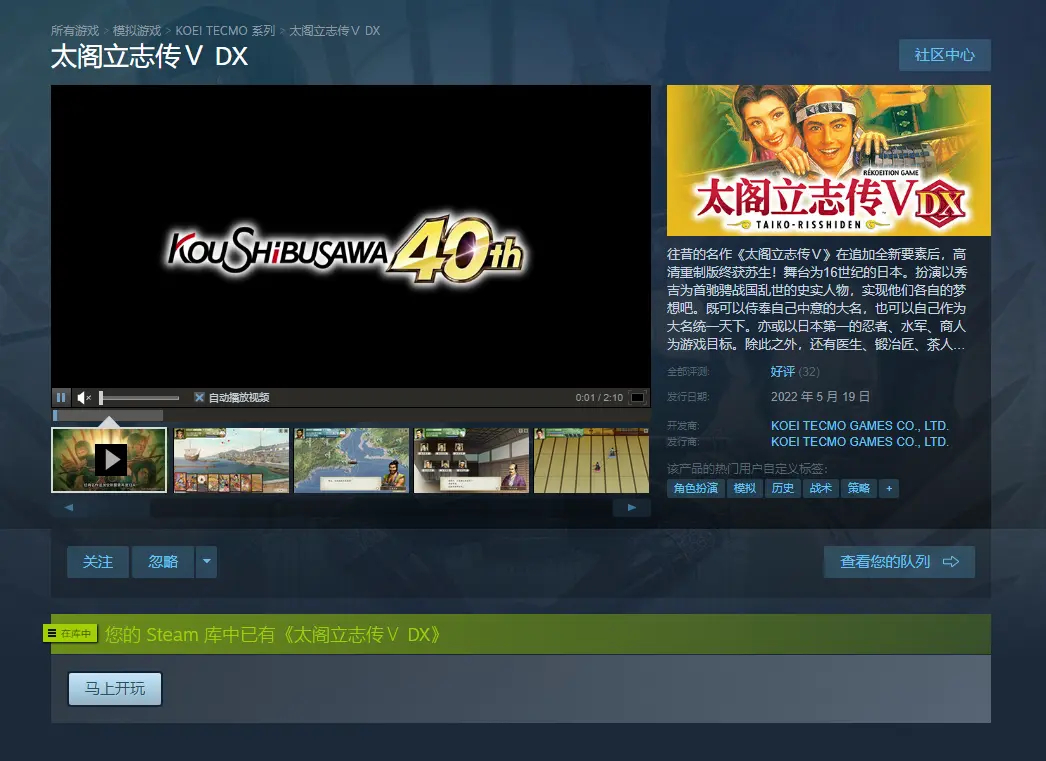Go to 模拟游戏 breadcrumb

coord(137,31)
